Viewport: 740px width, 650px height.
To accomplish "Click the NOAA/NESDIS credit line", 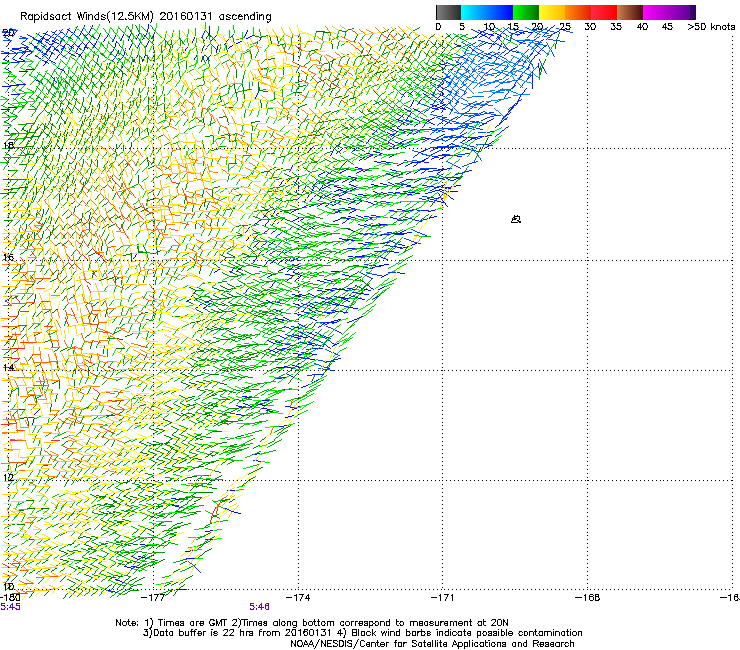I will [432, 644].
